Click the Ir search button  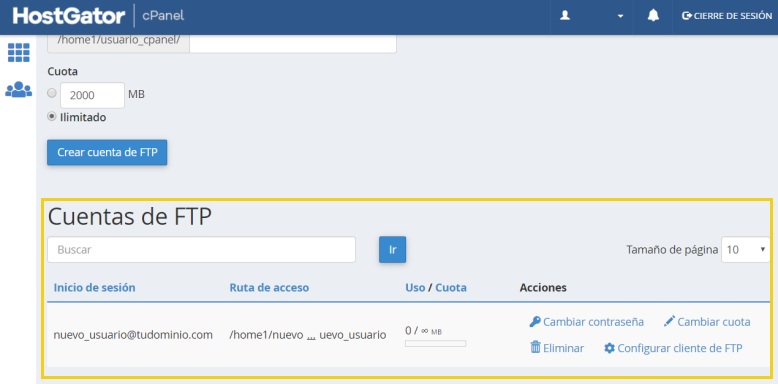tap(392, 250)
